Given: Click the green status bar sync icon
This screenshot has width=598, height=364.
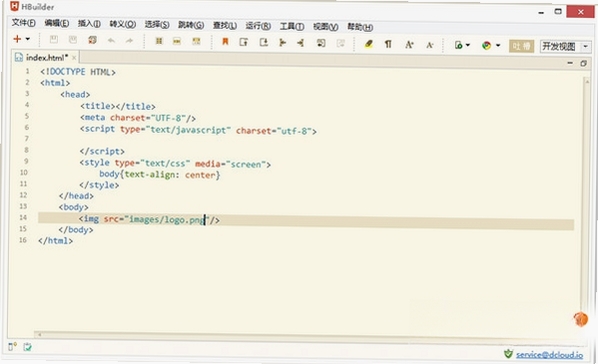Looking at the screenshot, I should (x=27, y=347).
